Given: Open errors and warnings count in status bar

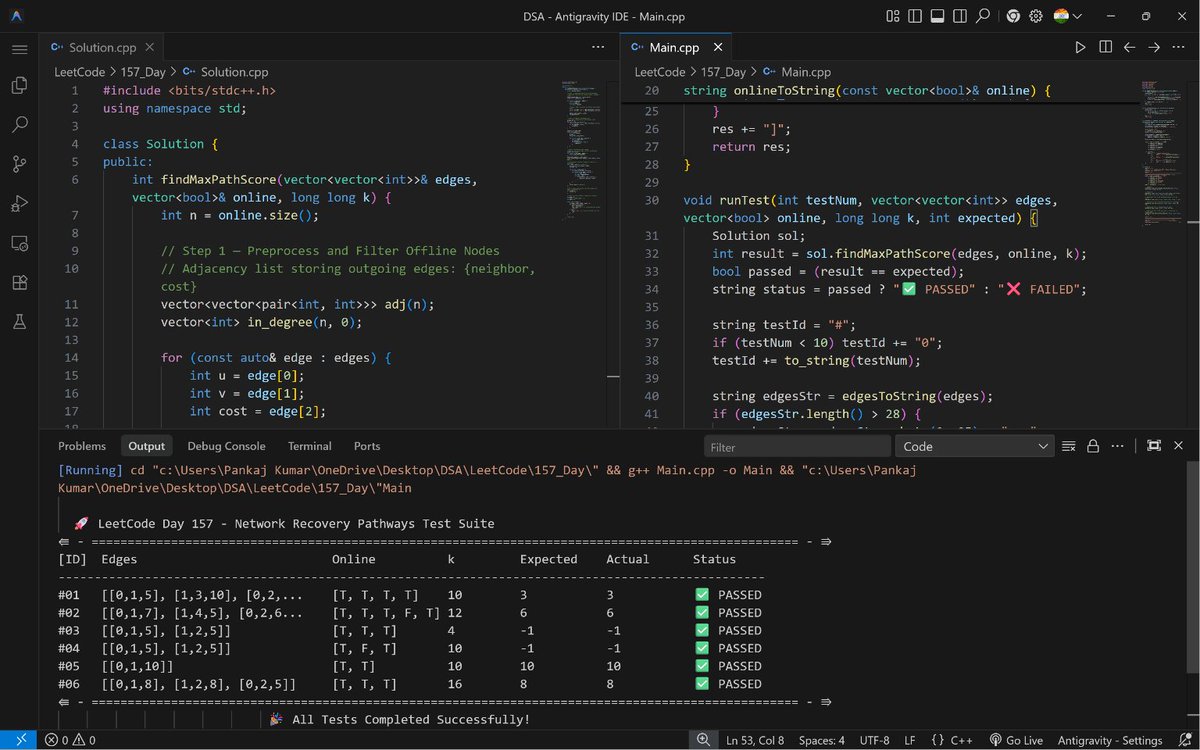Looking at the screenshot, I should click(x=70, y=740).
